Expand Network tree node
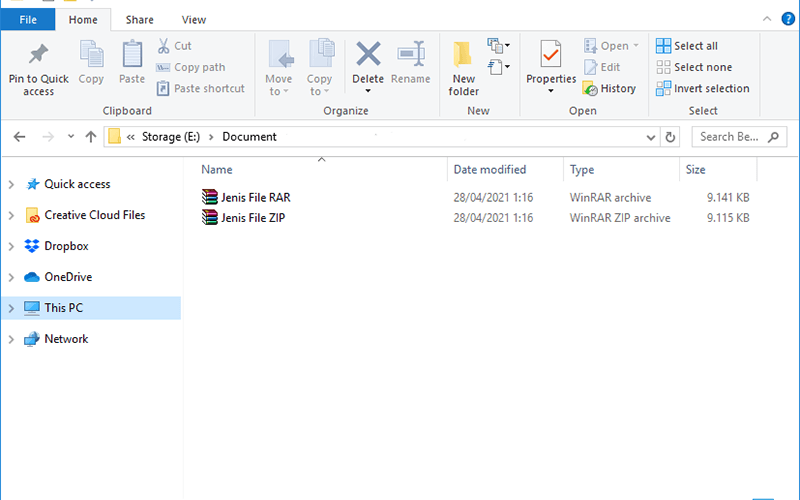The width and height of the screenshot is (800, 500). [x=11, y=340]
